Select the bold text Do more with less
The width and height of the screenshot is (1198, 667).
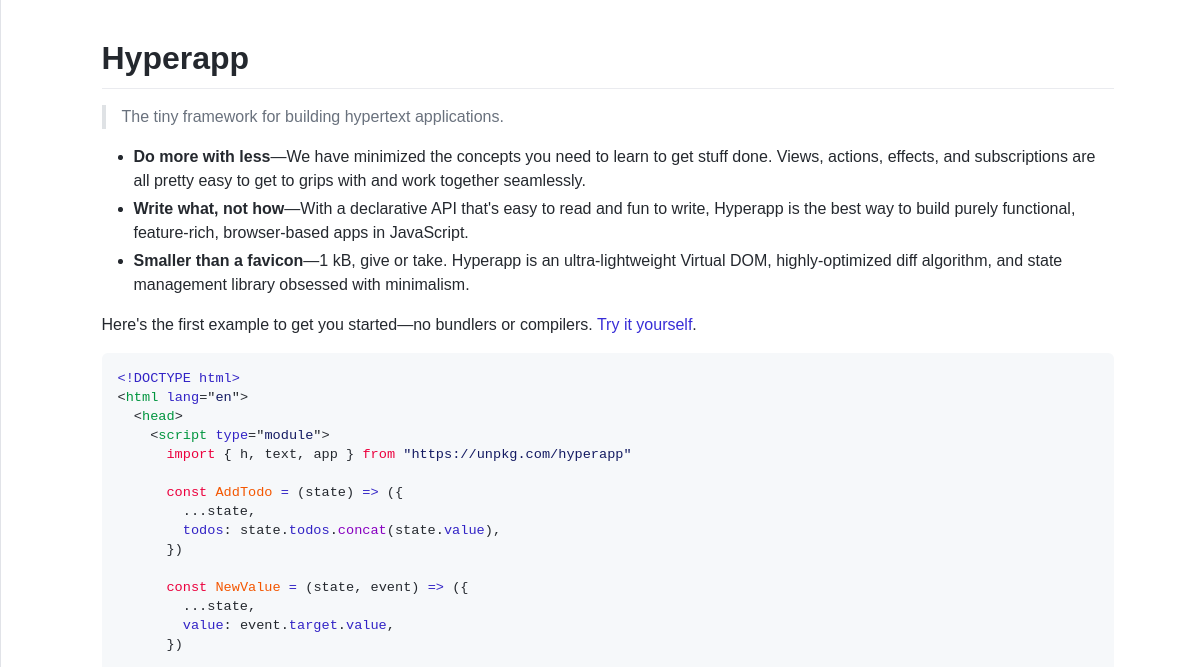pos(201,156)
